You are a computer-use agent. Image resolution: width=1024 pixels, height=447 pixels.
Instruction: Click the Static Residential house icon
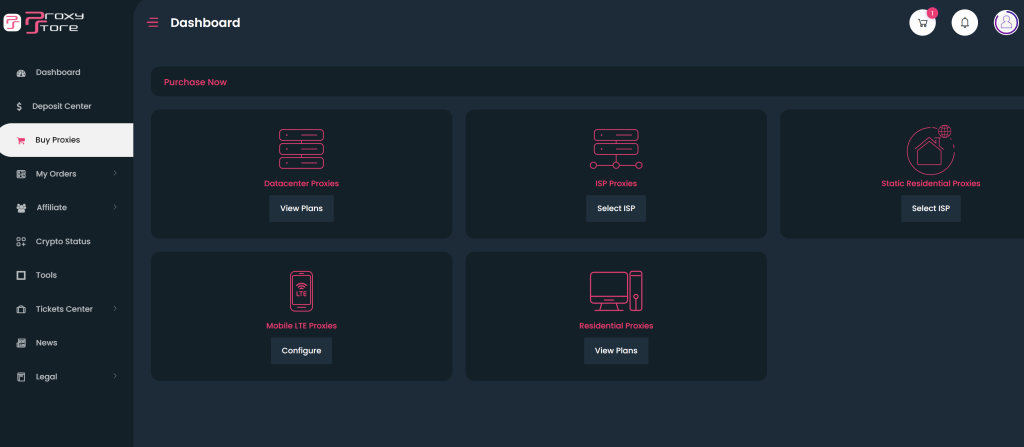click(x=930, y=149)
